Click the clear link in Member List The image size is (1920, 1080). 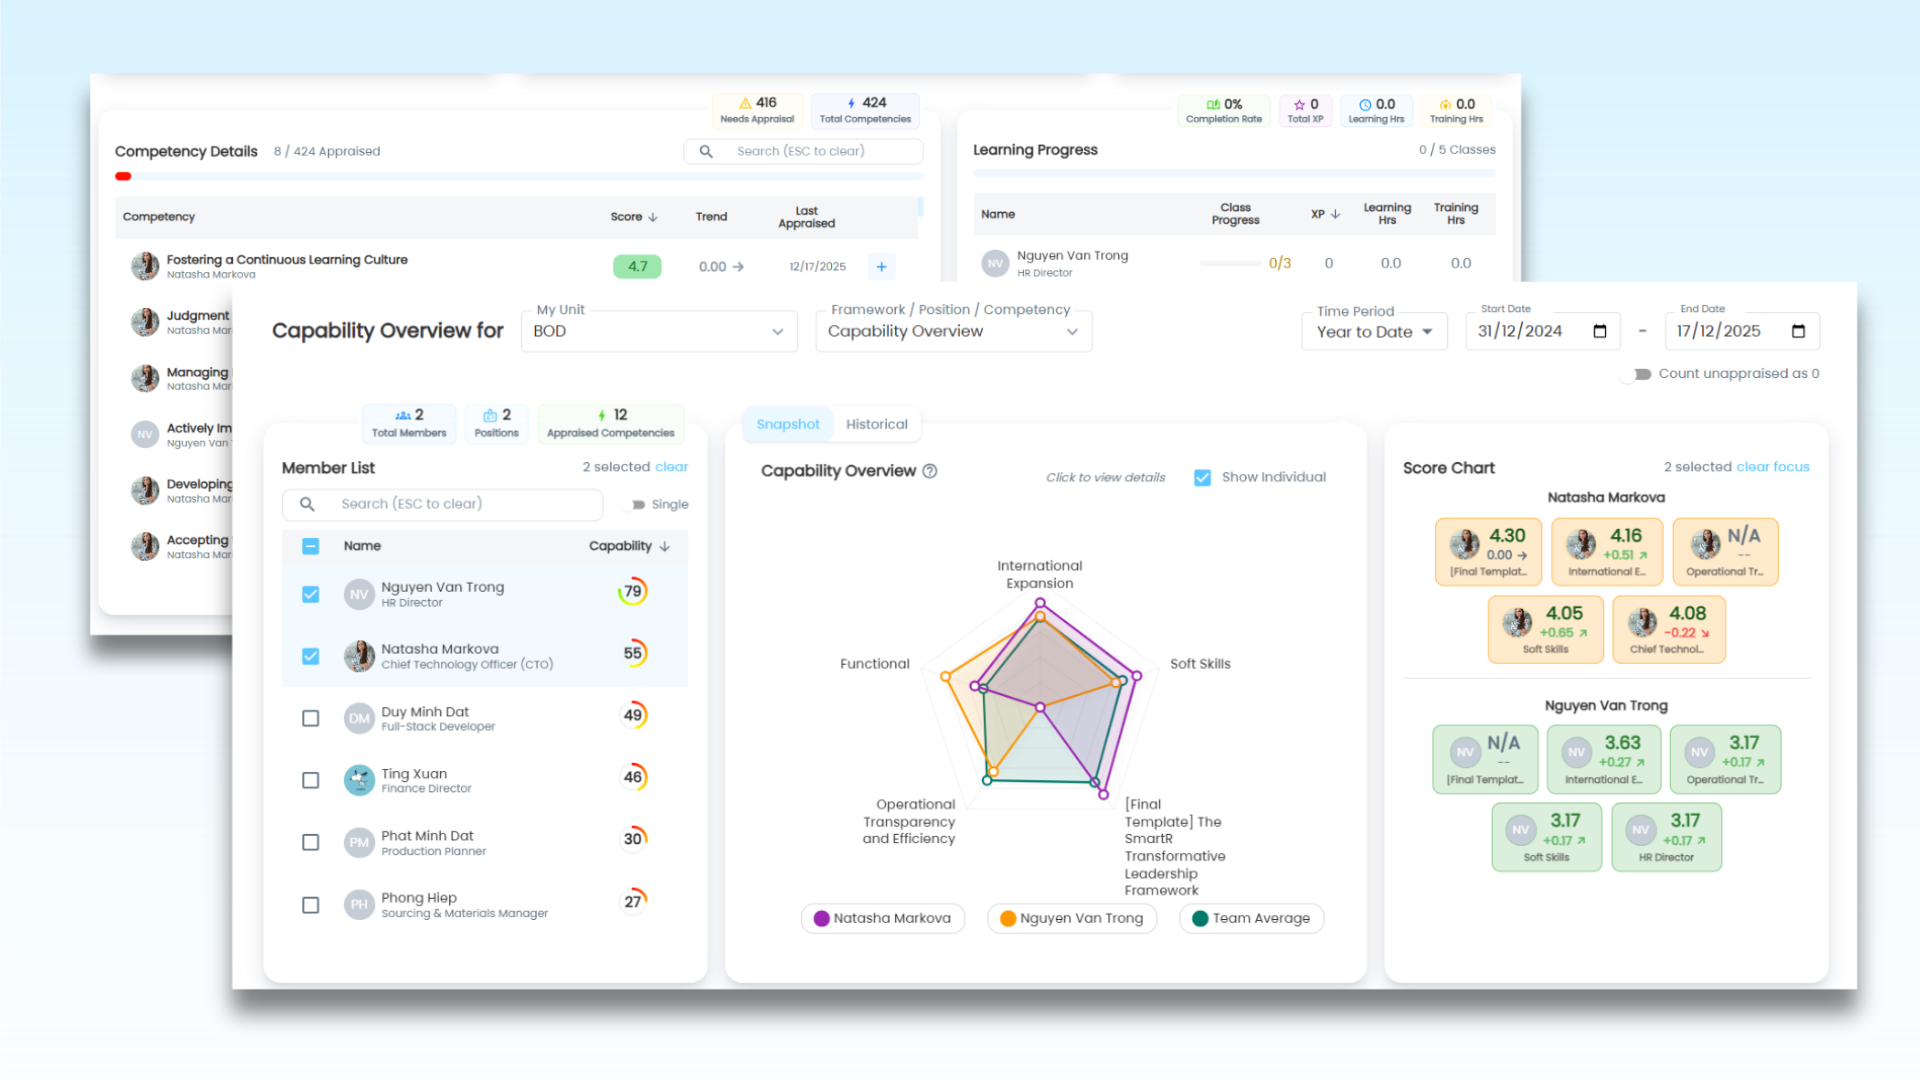671,467
